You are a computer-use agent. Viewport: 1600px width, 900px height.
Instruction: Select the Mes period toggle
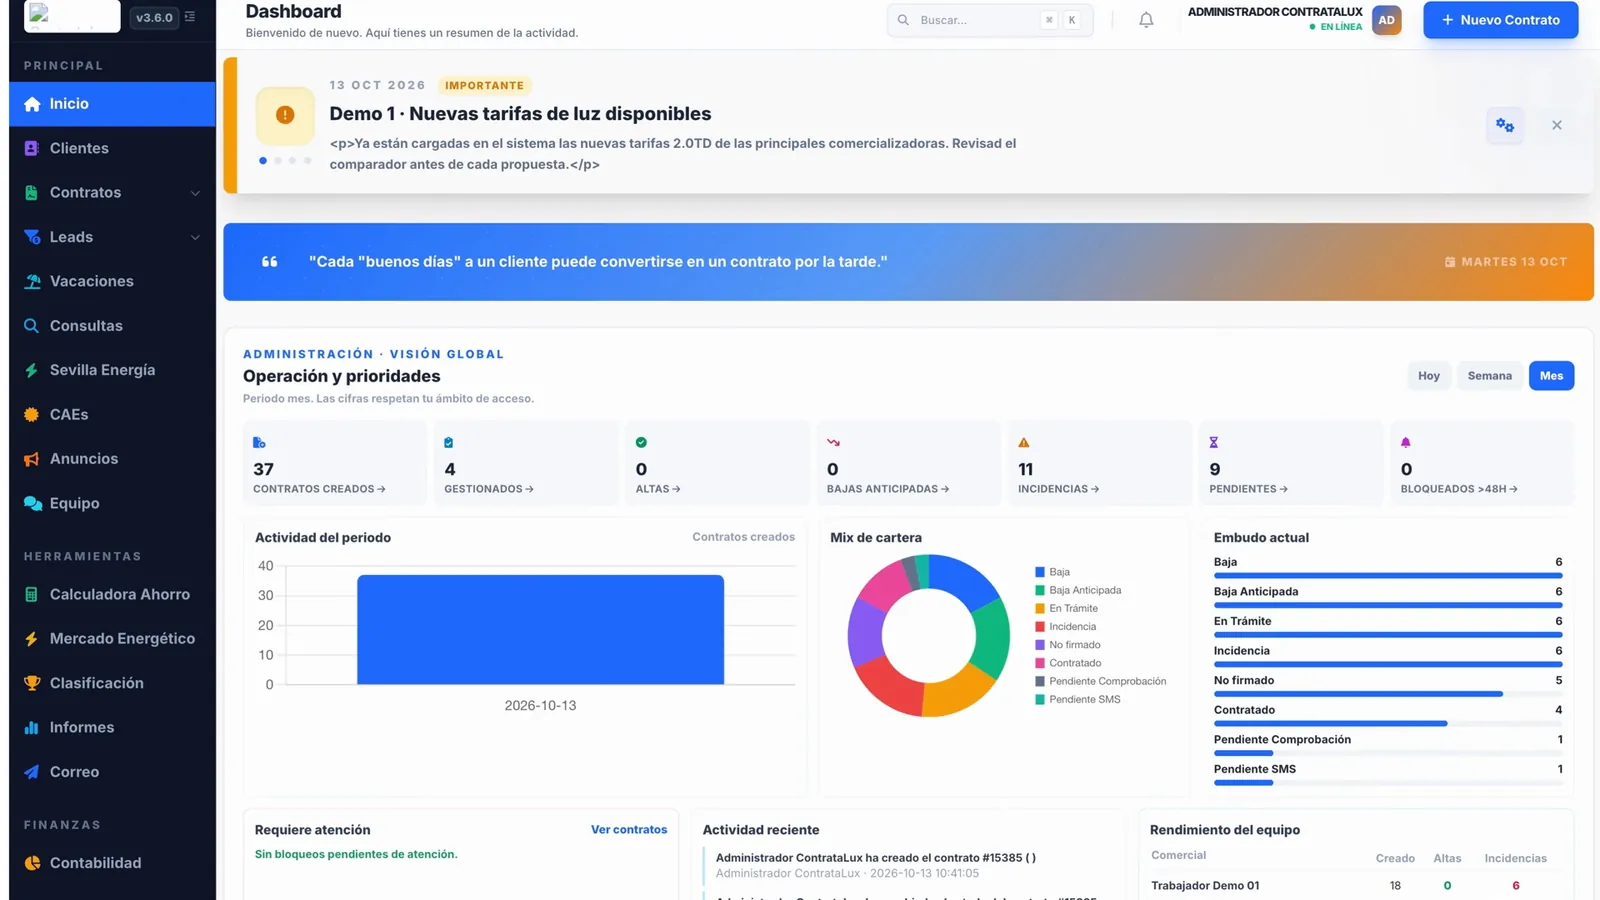click(x=1551, y=376)
